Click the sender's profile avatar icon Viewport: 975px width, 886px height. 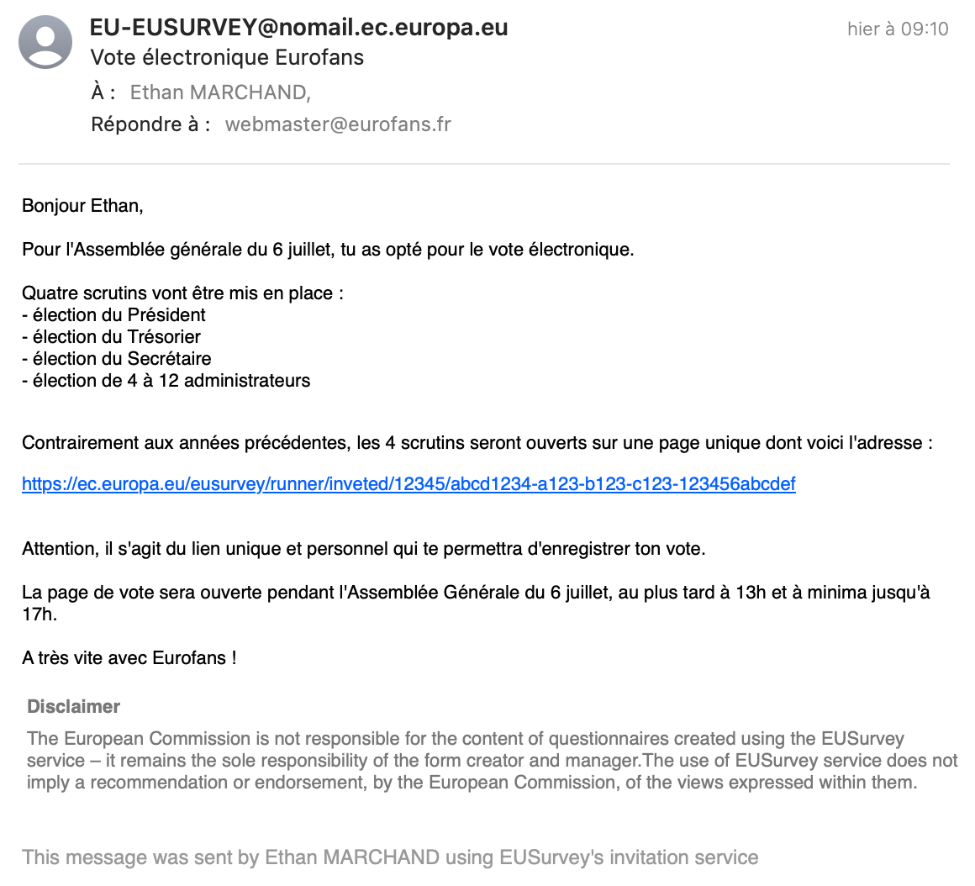[x=46, y=43]
